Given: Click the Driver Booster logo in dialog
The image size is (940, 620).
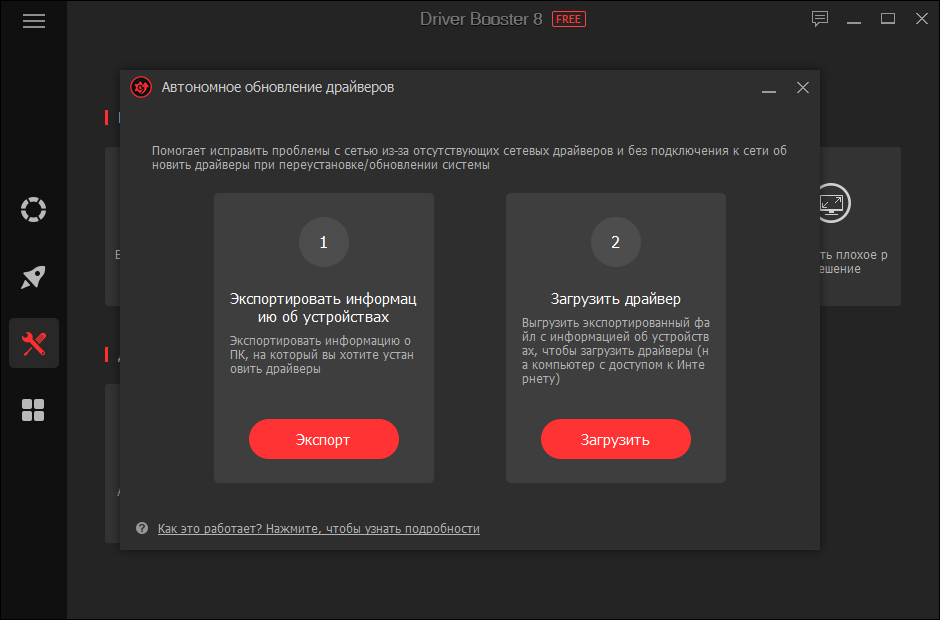Looking at the screenshot, I should (x=141, y=88).
